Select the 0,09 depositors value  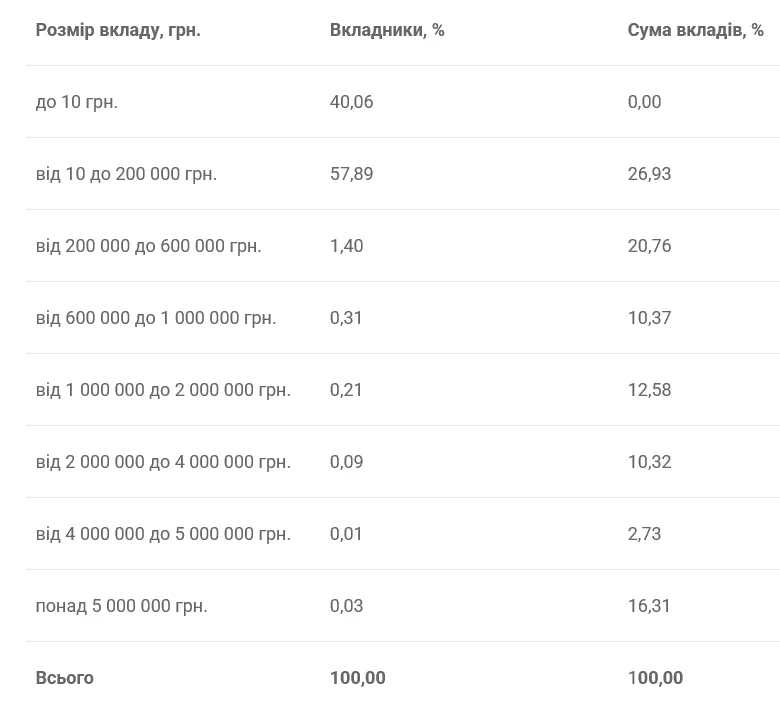click(346, 462)
